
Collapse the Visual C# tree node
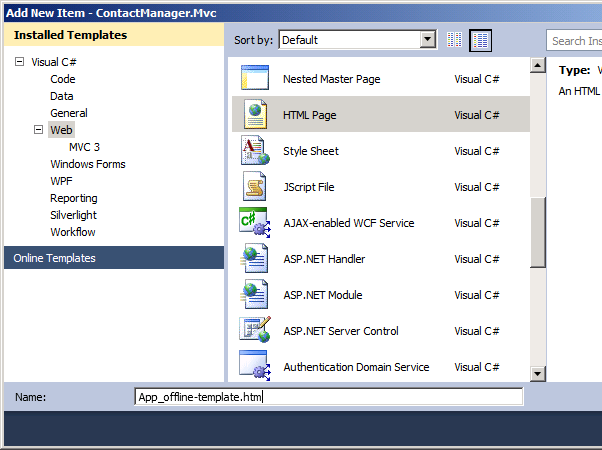pyautogui.click(x=19, y=62)
